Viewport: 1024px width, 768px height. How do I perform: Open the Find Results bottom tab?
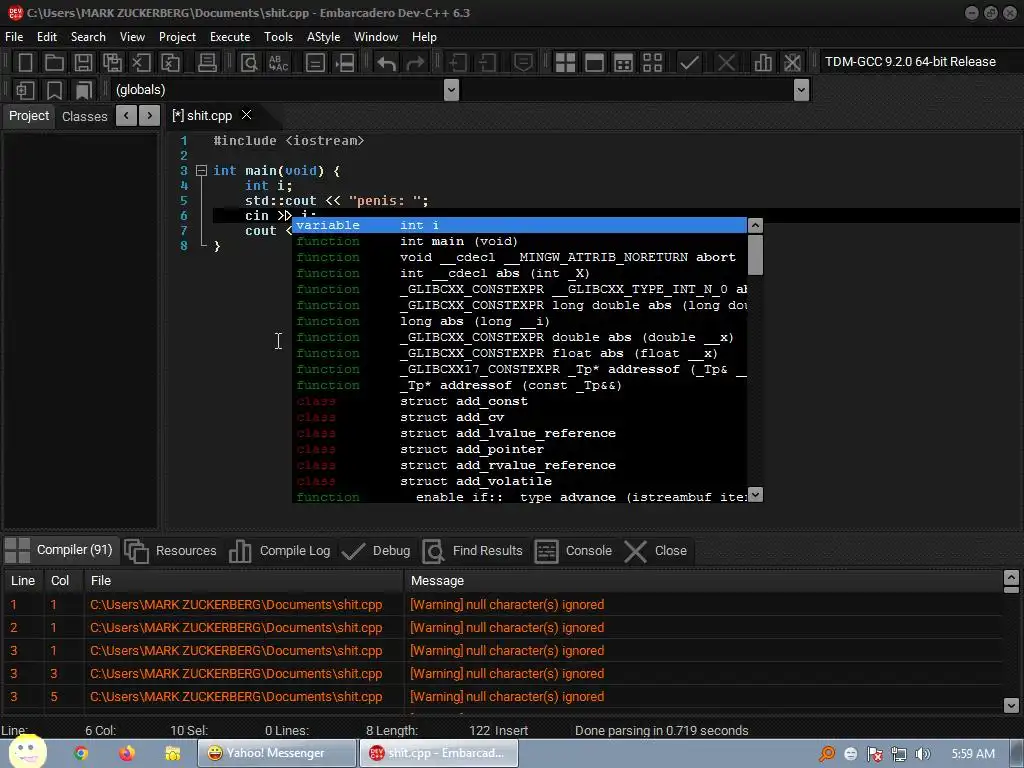point(473,551)
